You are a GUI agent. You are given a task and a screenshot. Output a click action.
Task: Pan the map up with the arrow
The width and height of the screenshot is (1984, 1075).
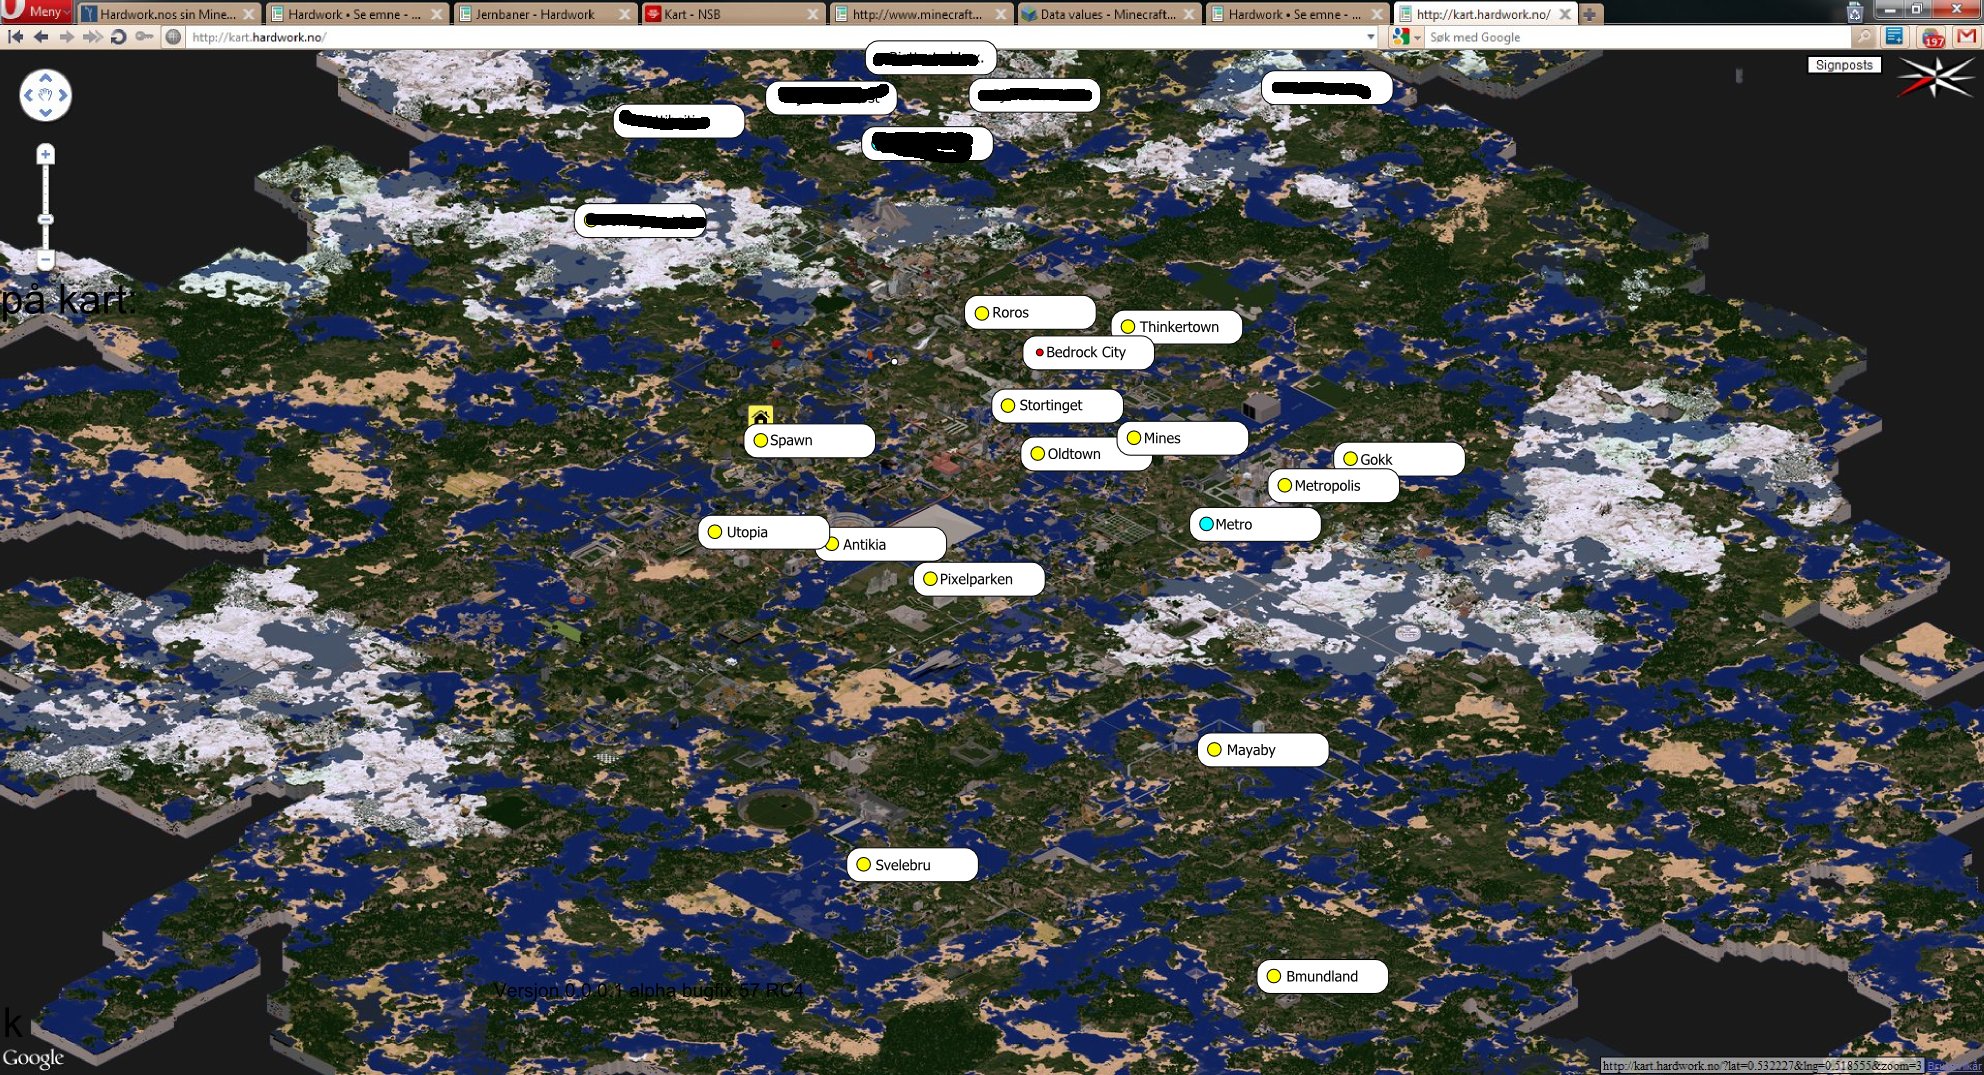[45, 78]
